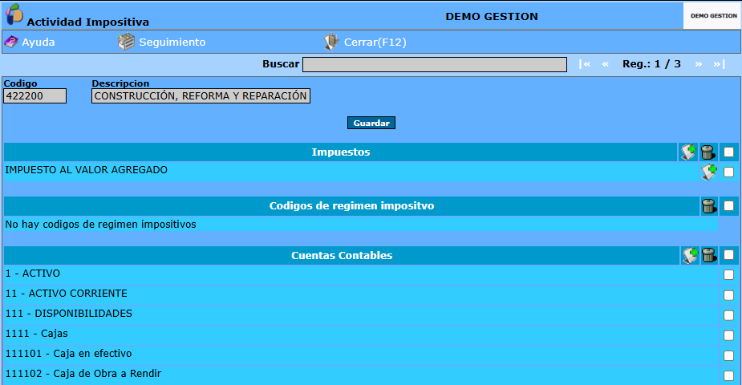The image size is (742, 385).
Task: Select the '1111 - Cajas' row text
Action: point(36,333)
